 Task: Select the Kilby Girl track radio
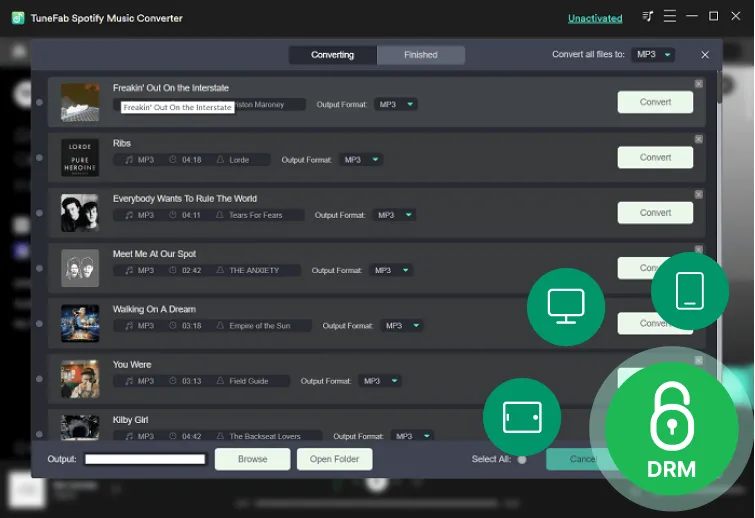click(x=39, y=434)
